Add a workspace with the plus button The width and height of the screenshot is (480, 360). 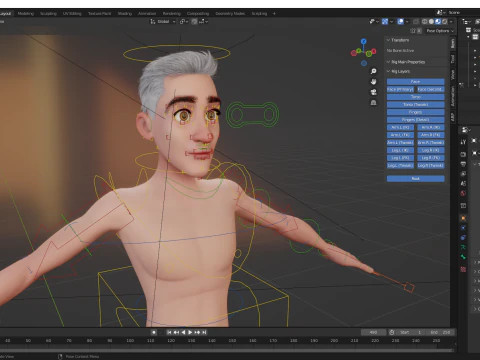pos(274,14)
